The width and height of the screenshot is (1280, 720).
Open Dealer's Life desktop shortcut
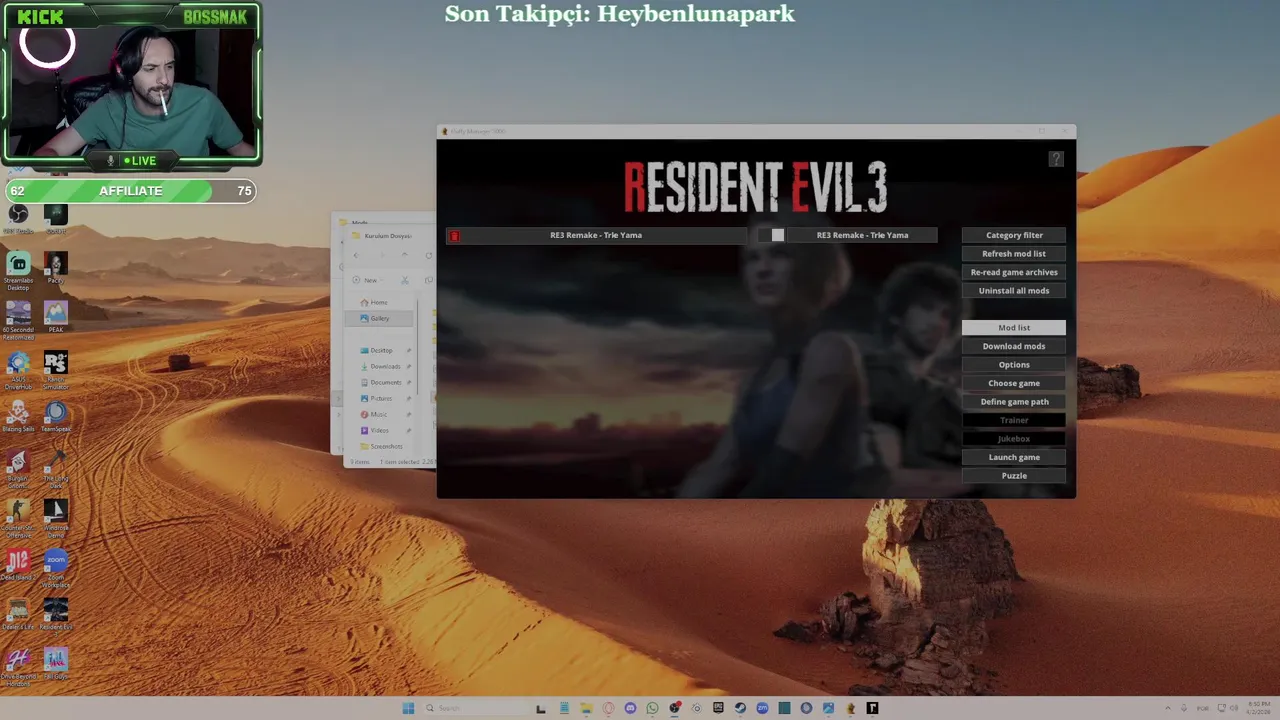(x=18, y=615)
